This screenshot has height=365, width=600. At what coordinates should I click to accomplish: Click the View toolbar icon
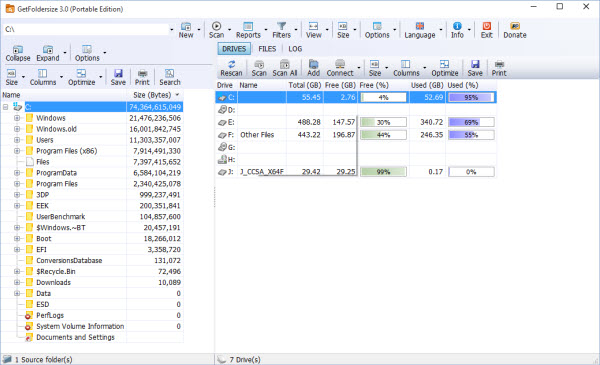[313, 26]
